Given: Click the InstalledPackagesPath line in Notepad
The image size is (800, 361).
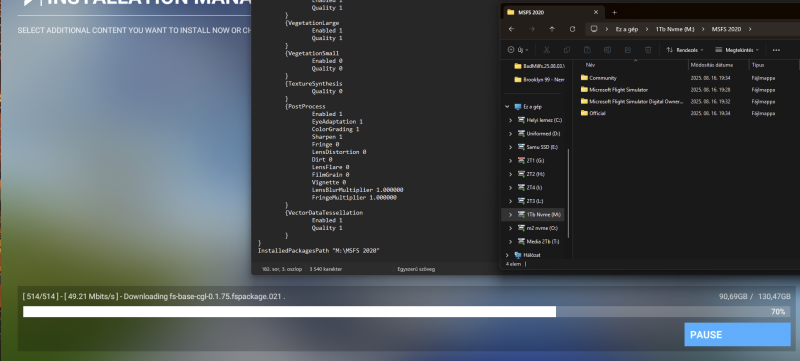Looking at the screenshot, I should point(319,251).
